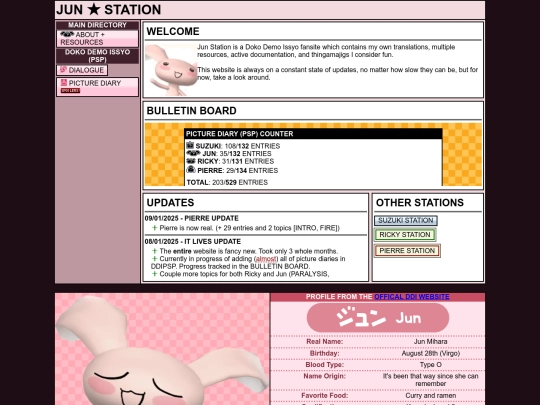
Task: Click the Birthday value 'August 28th (Virgo)'
Action: 430,353
